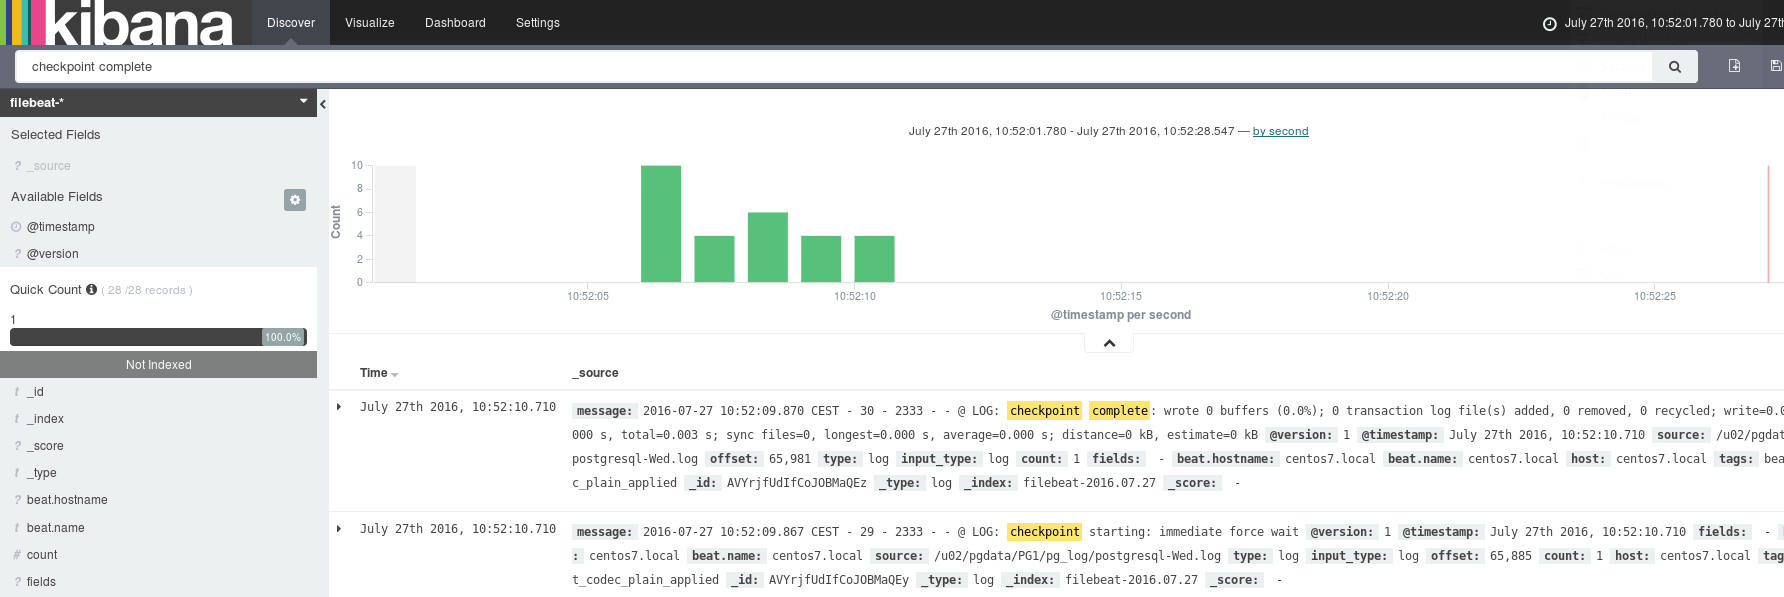Go to the Dashboard tab
1784x597 pixels.
(455, 23)
